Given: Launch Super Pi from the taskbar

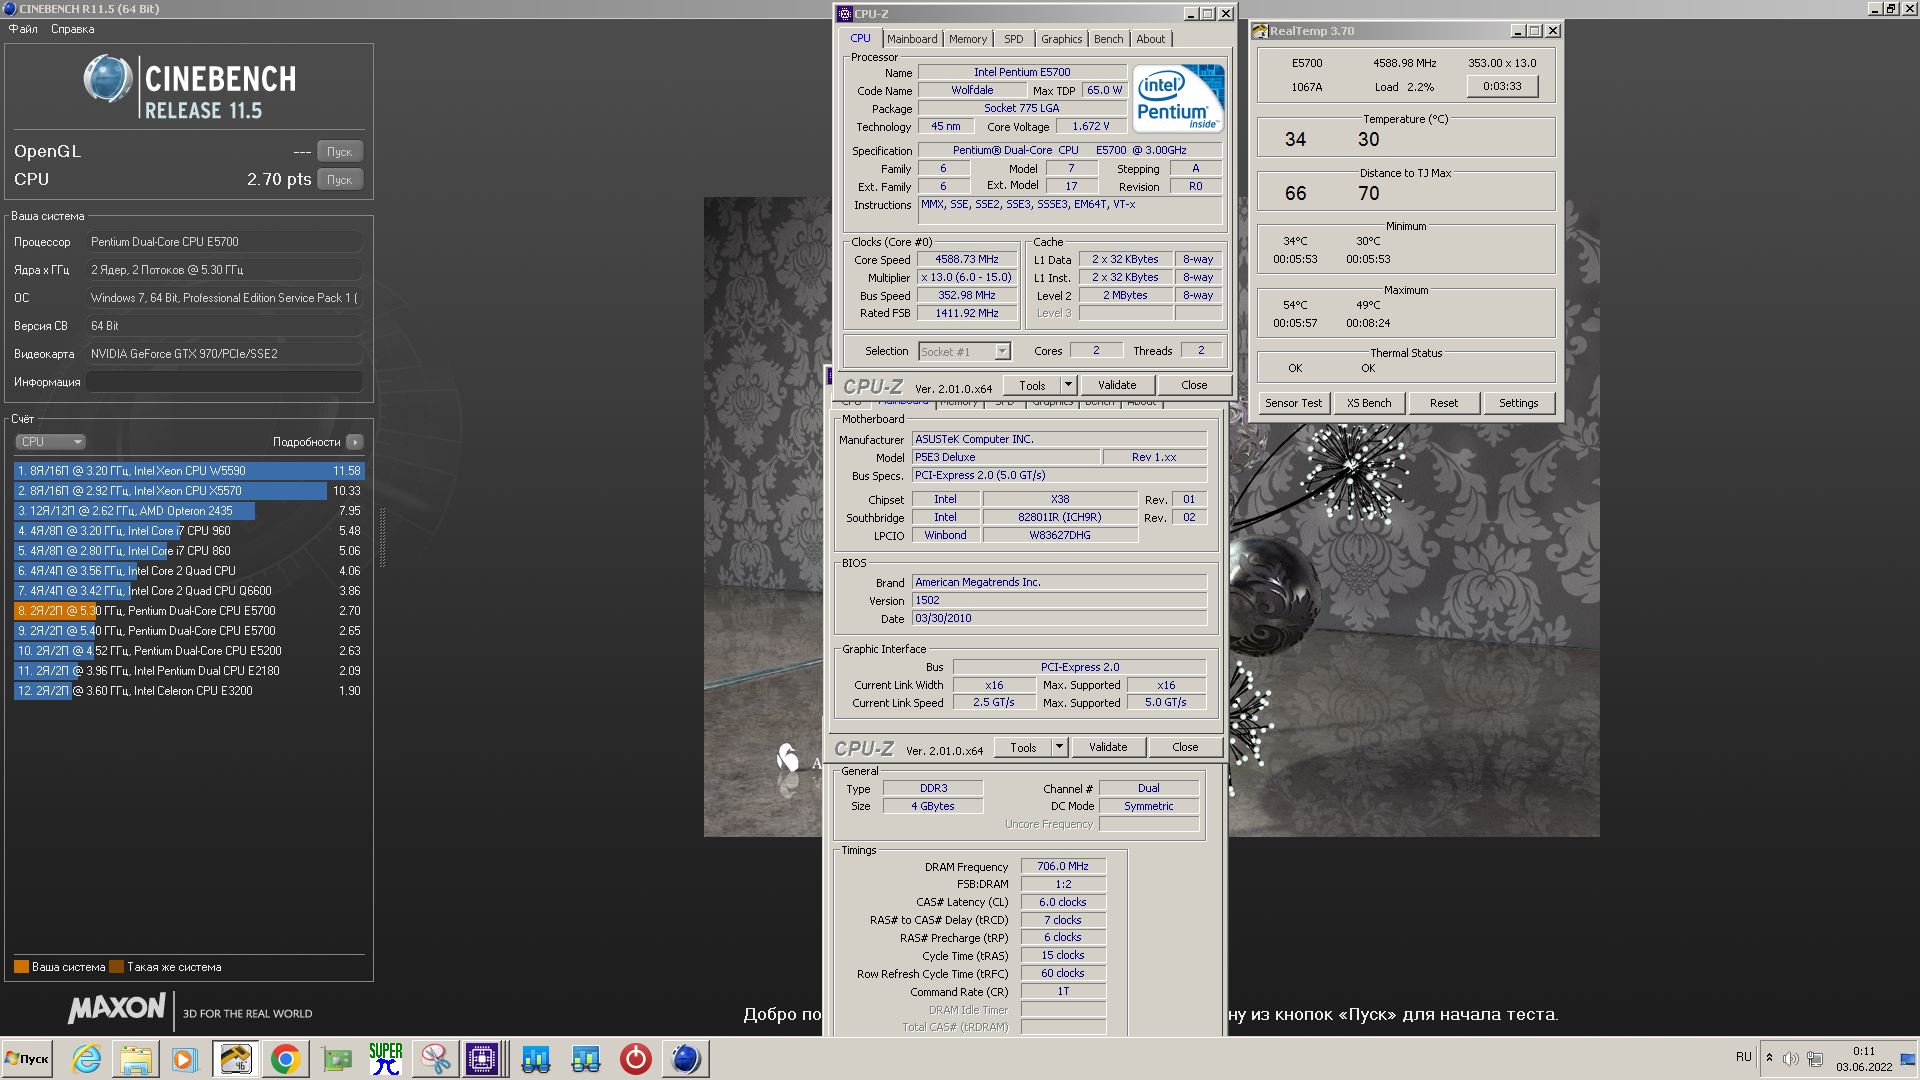Looking at the screenshot, I should pos(386,1059).
